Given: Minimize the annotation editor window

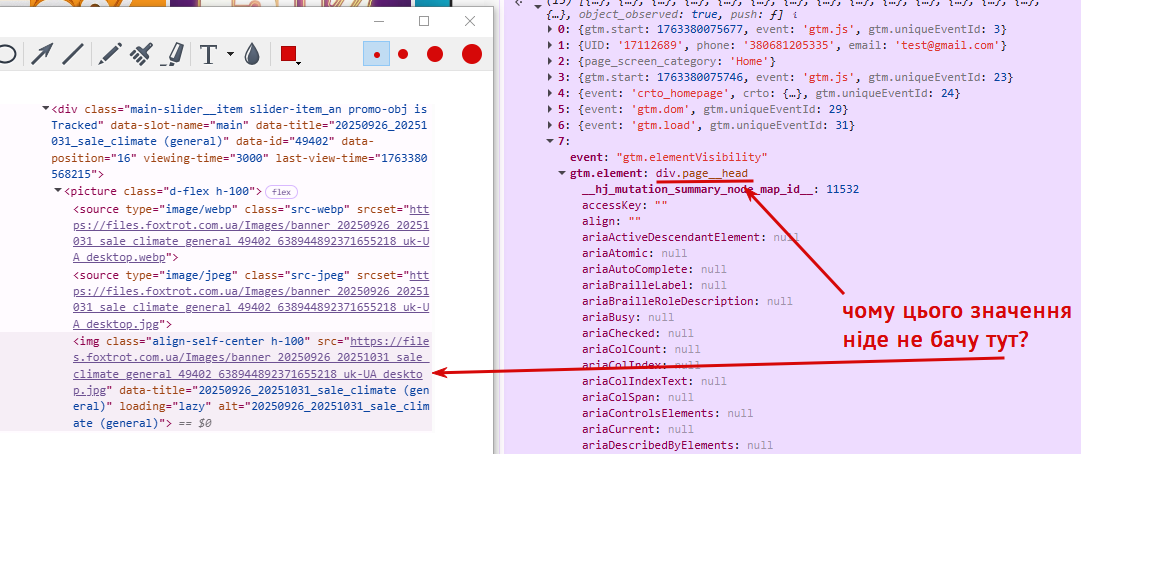Looking at the screenshot, I should tap(379, 21).
